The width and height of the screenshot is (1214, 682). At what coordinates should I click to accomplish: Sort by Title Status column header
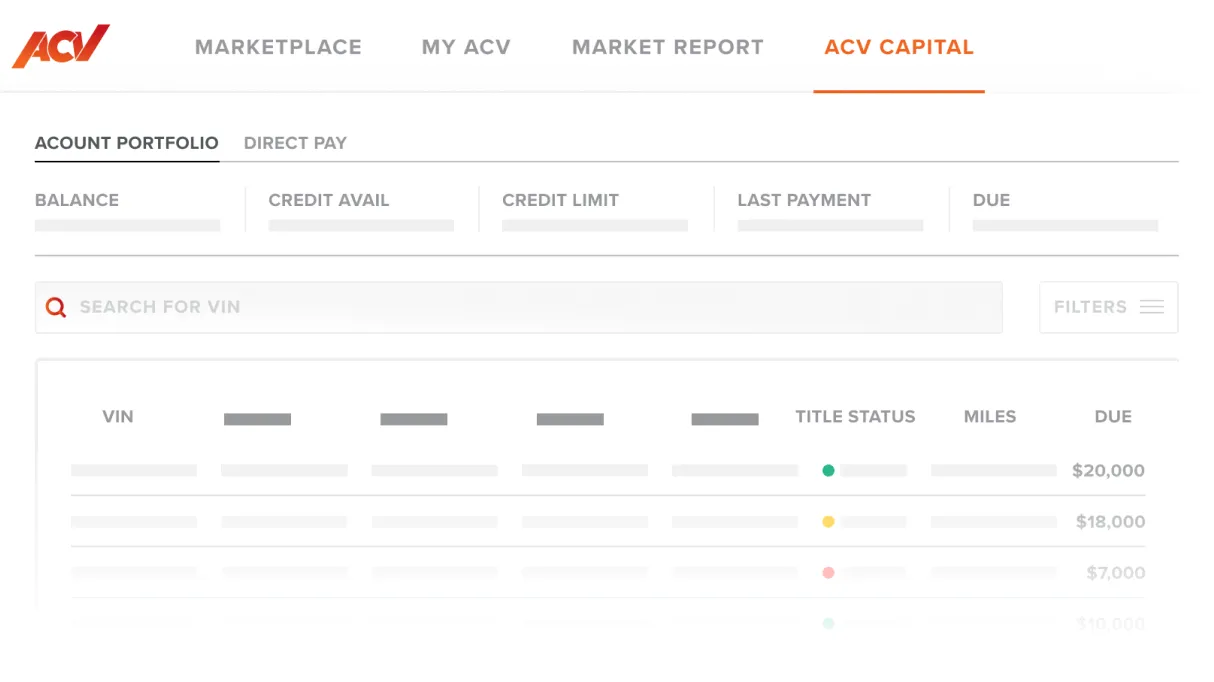tap(855, 417)
